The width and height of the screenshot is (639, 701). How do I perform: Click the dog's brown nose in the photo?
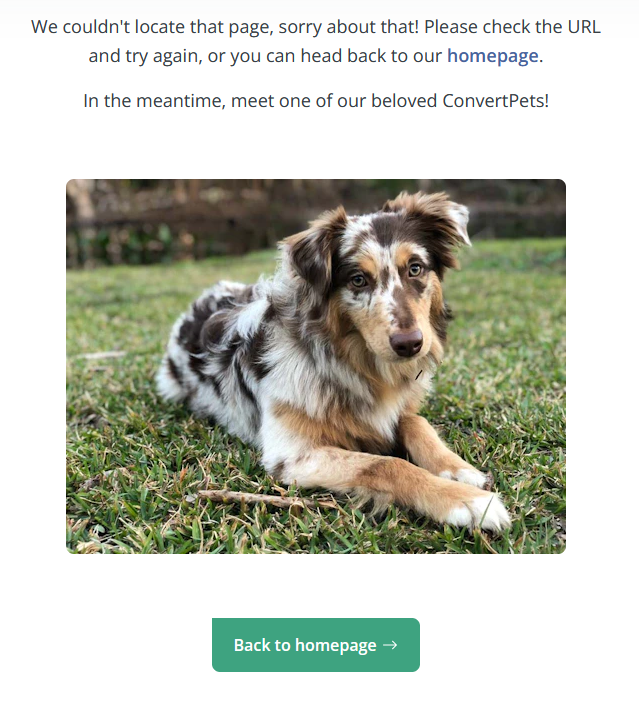[406, 342]
